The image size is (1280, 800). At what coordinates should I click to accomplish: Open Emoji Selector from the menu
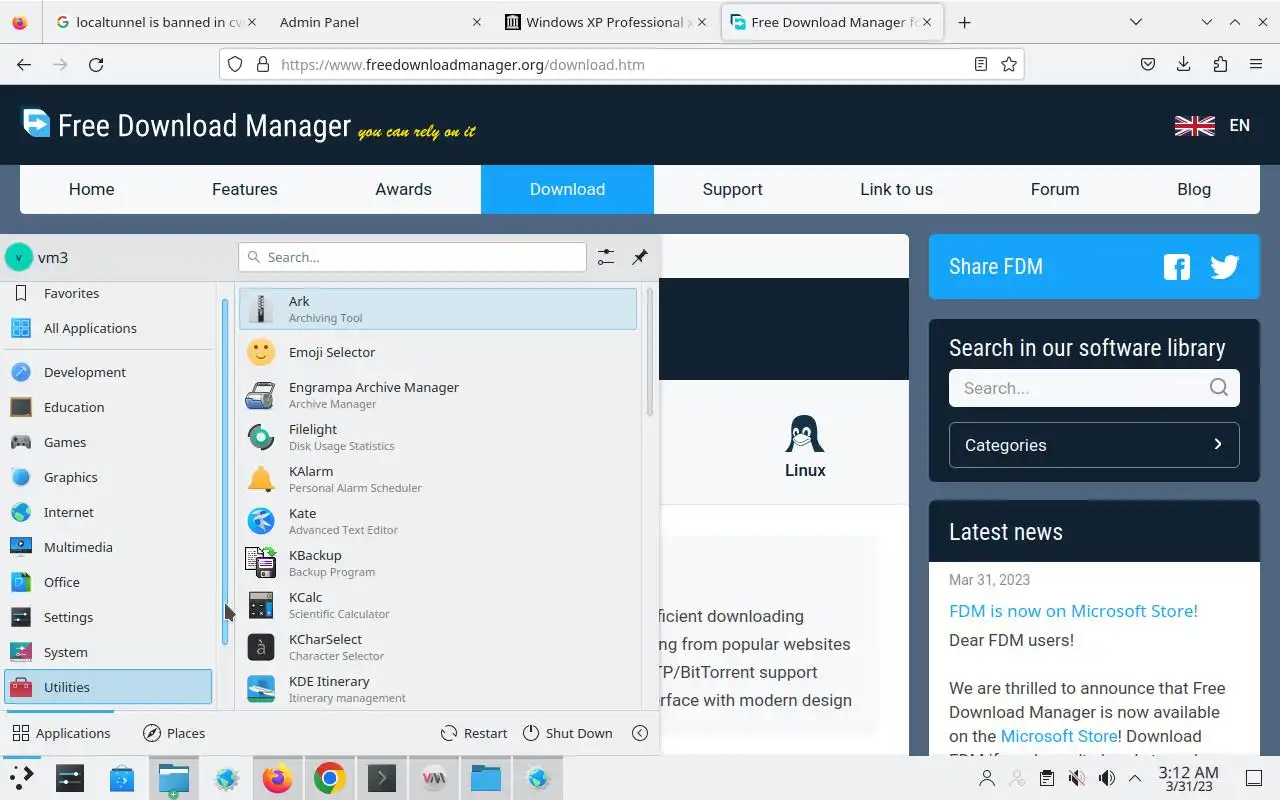tap(437, 352)
